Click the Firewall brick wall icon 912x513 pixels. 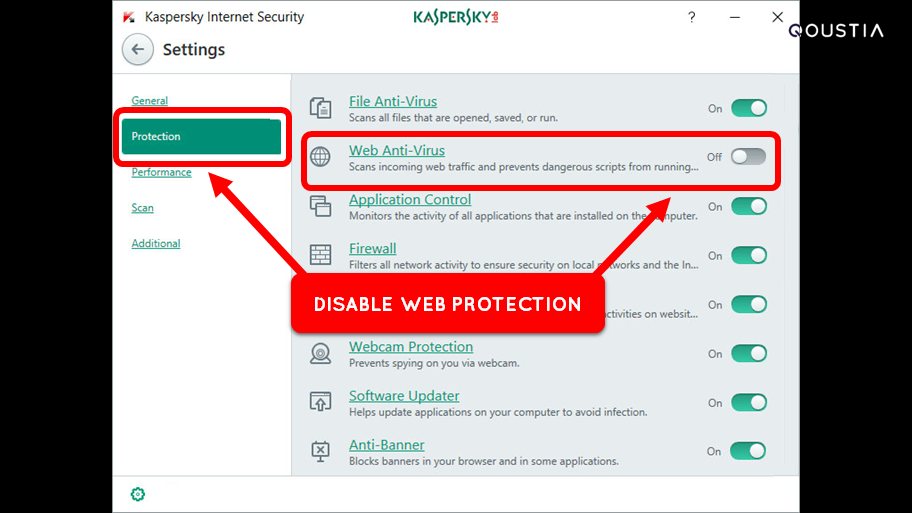pos(320,255)
